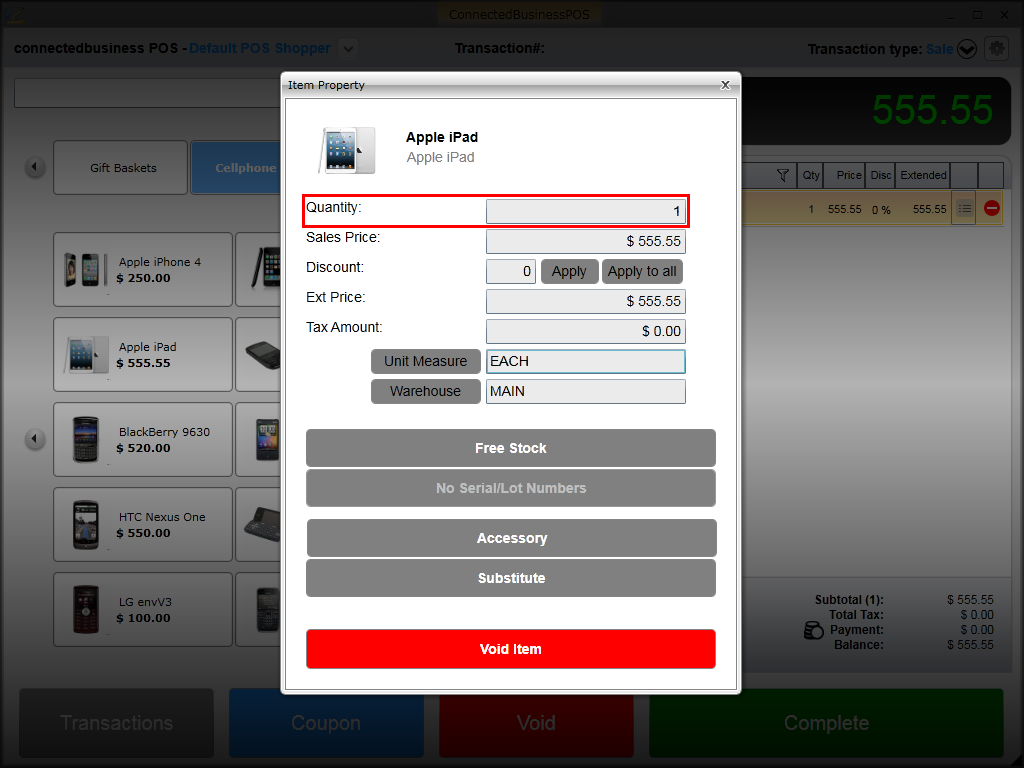This screenshot has width=1024, height=768.
Task: Click the left arrow beside BlackBerry 9630
Action: tap(35, 439)
